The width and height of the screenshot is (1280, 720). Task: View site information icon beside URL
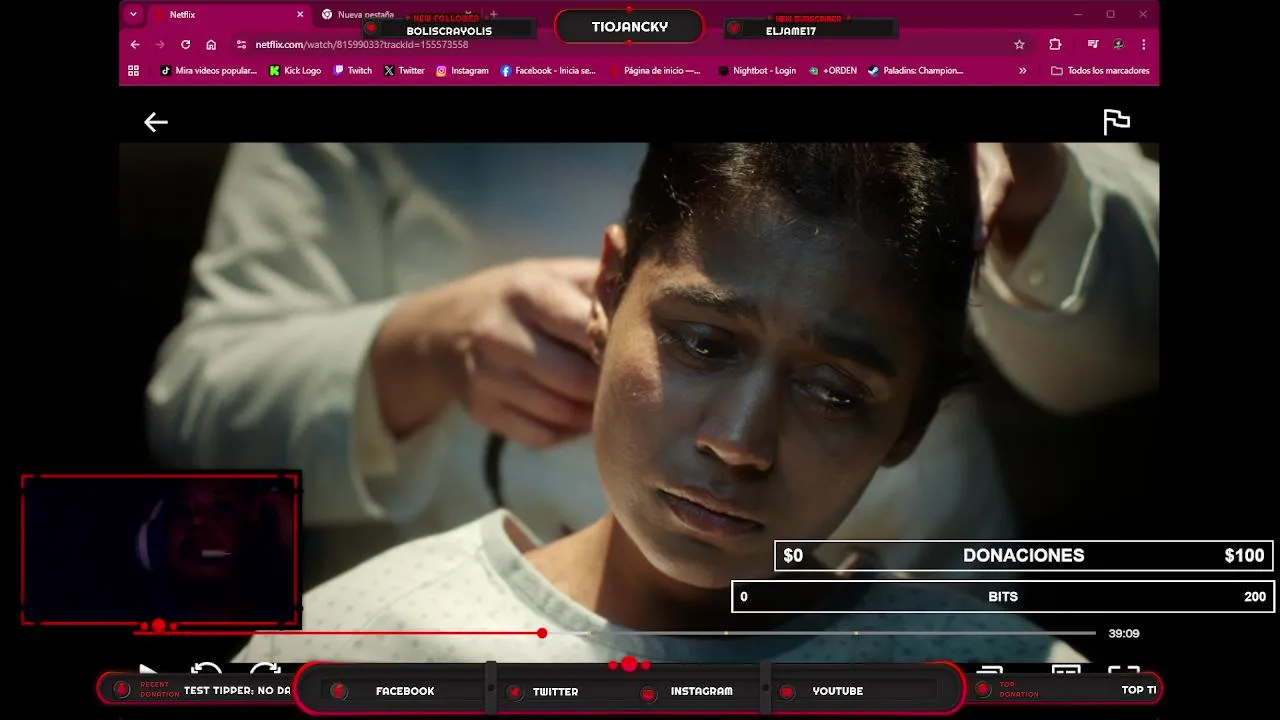coord(241,45)
